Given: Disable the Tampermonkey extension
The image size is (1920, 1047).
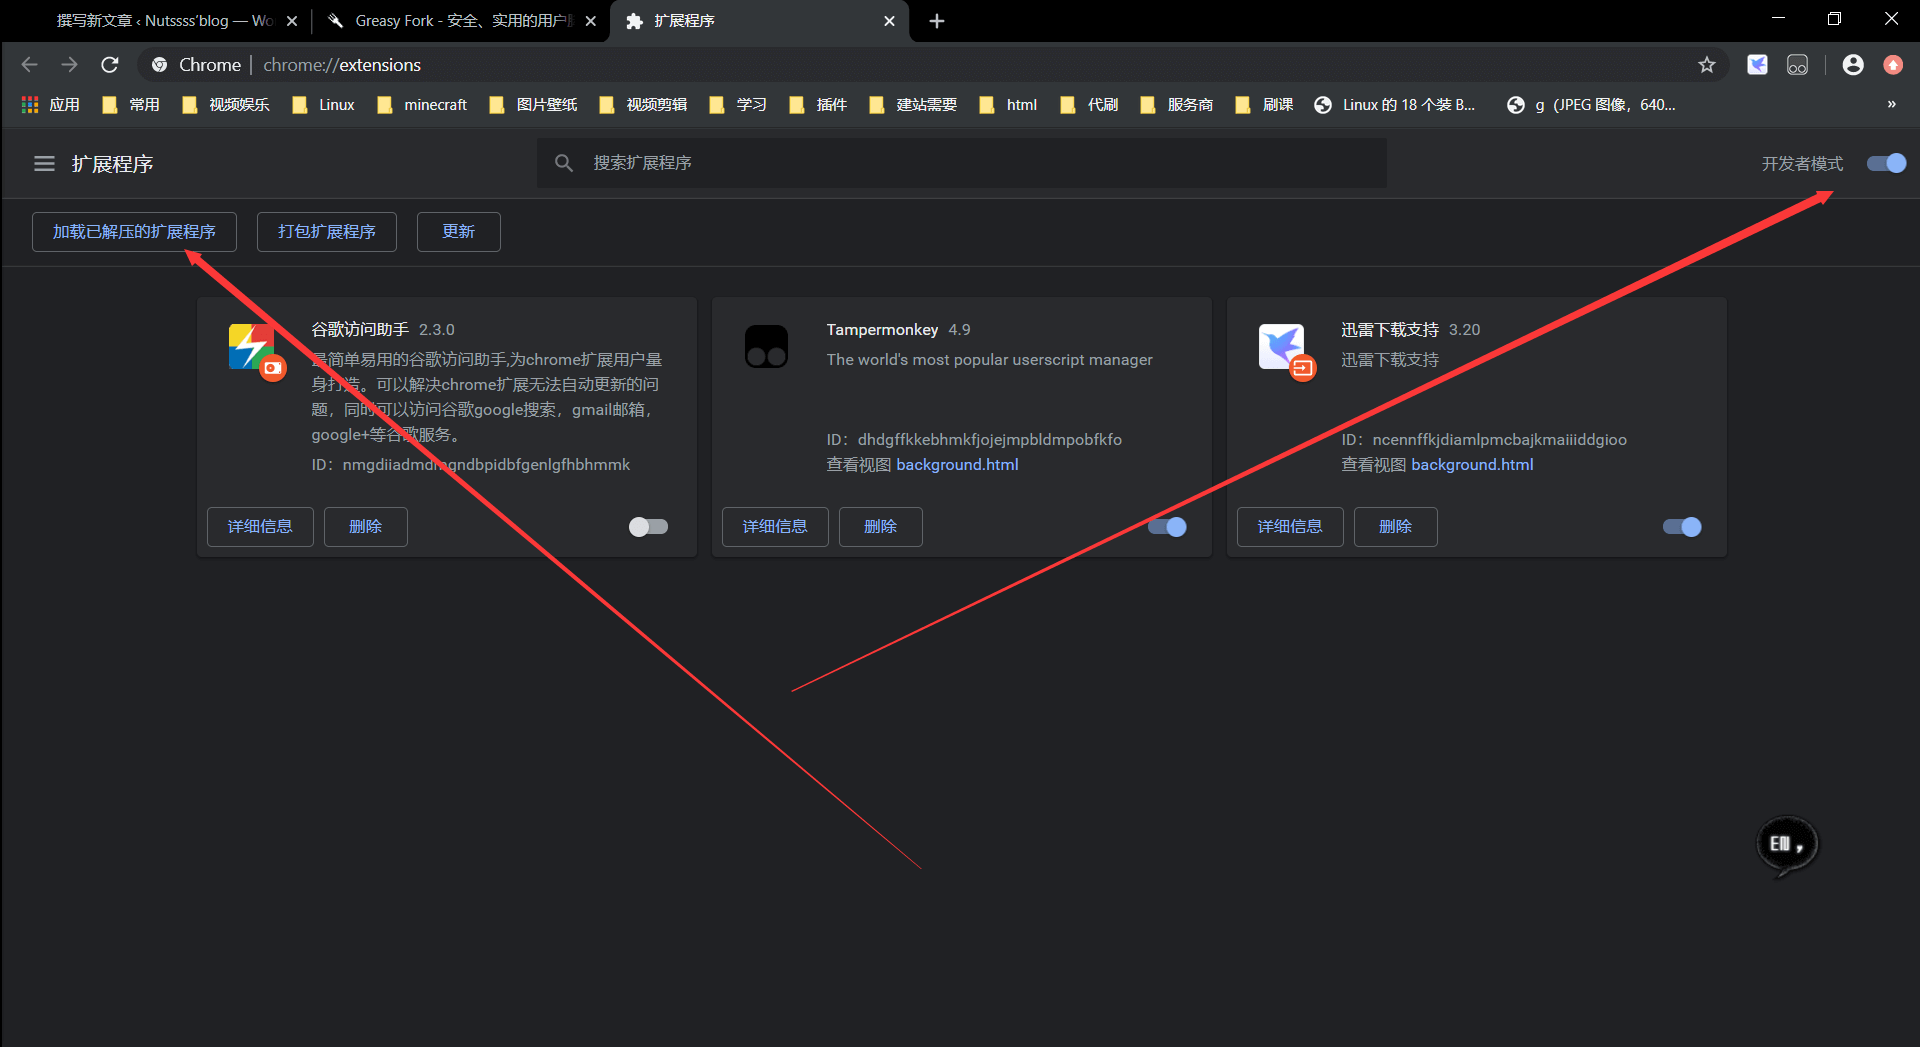Looking at the screenshot, I should (x=1167, y=527).
